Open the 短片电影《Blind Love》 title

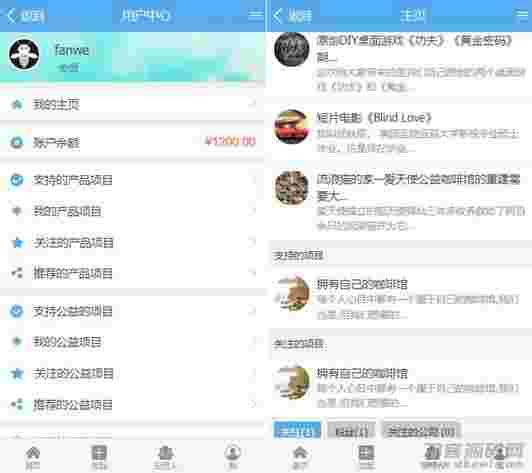pyautogui.click(x=374, y=118)
